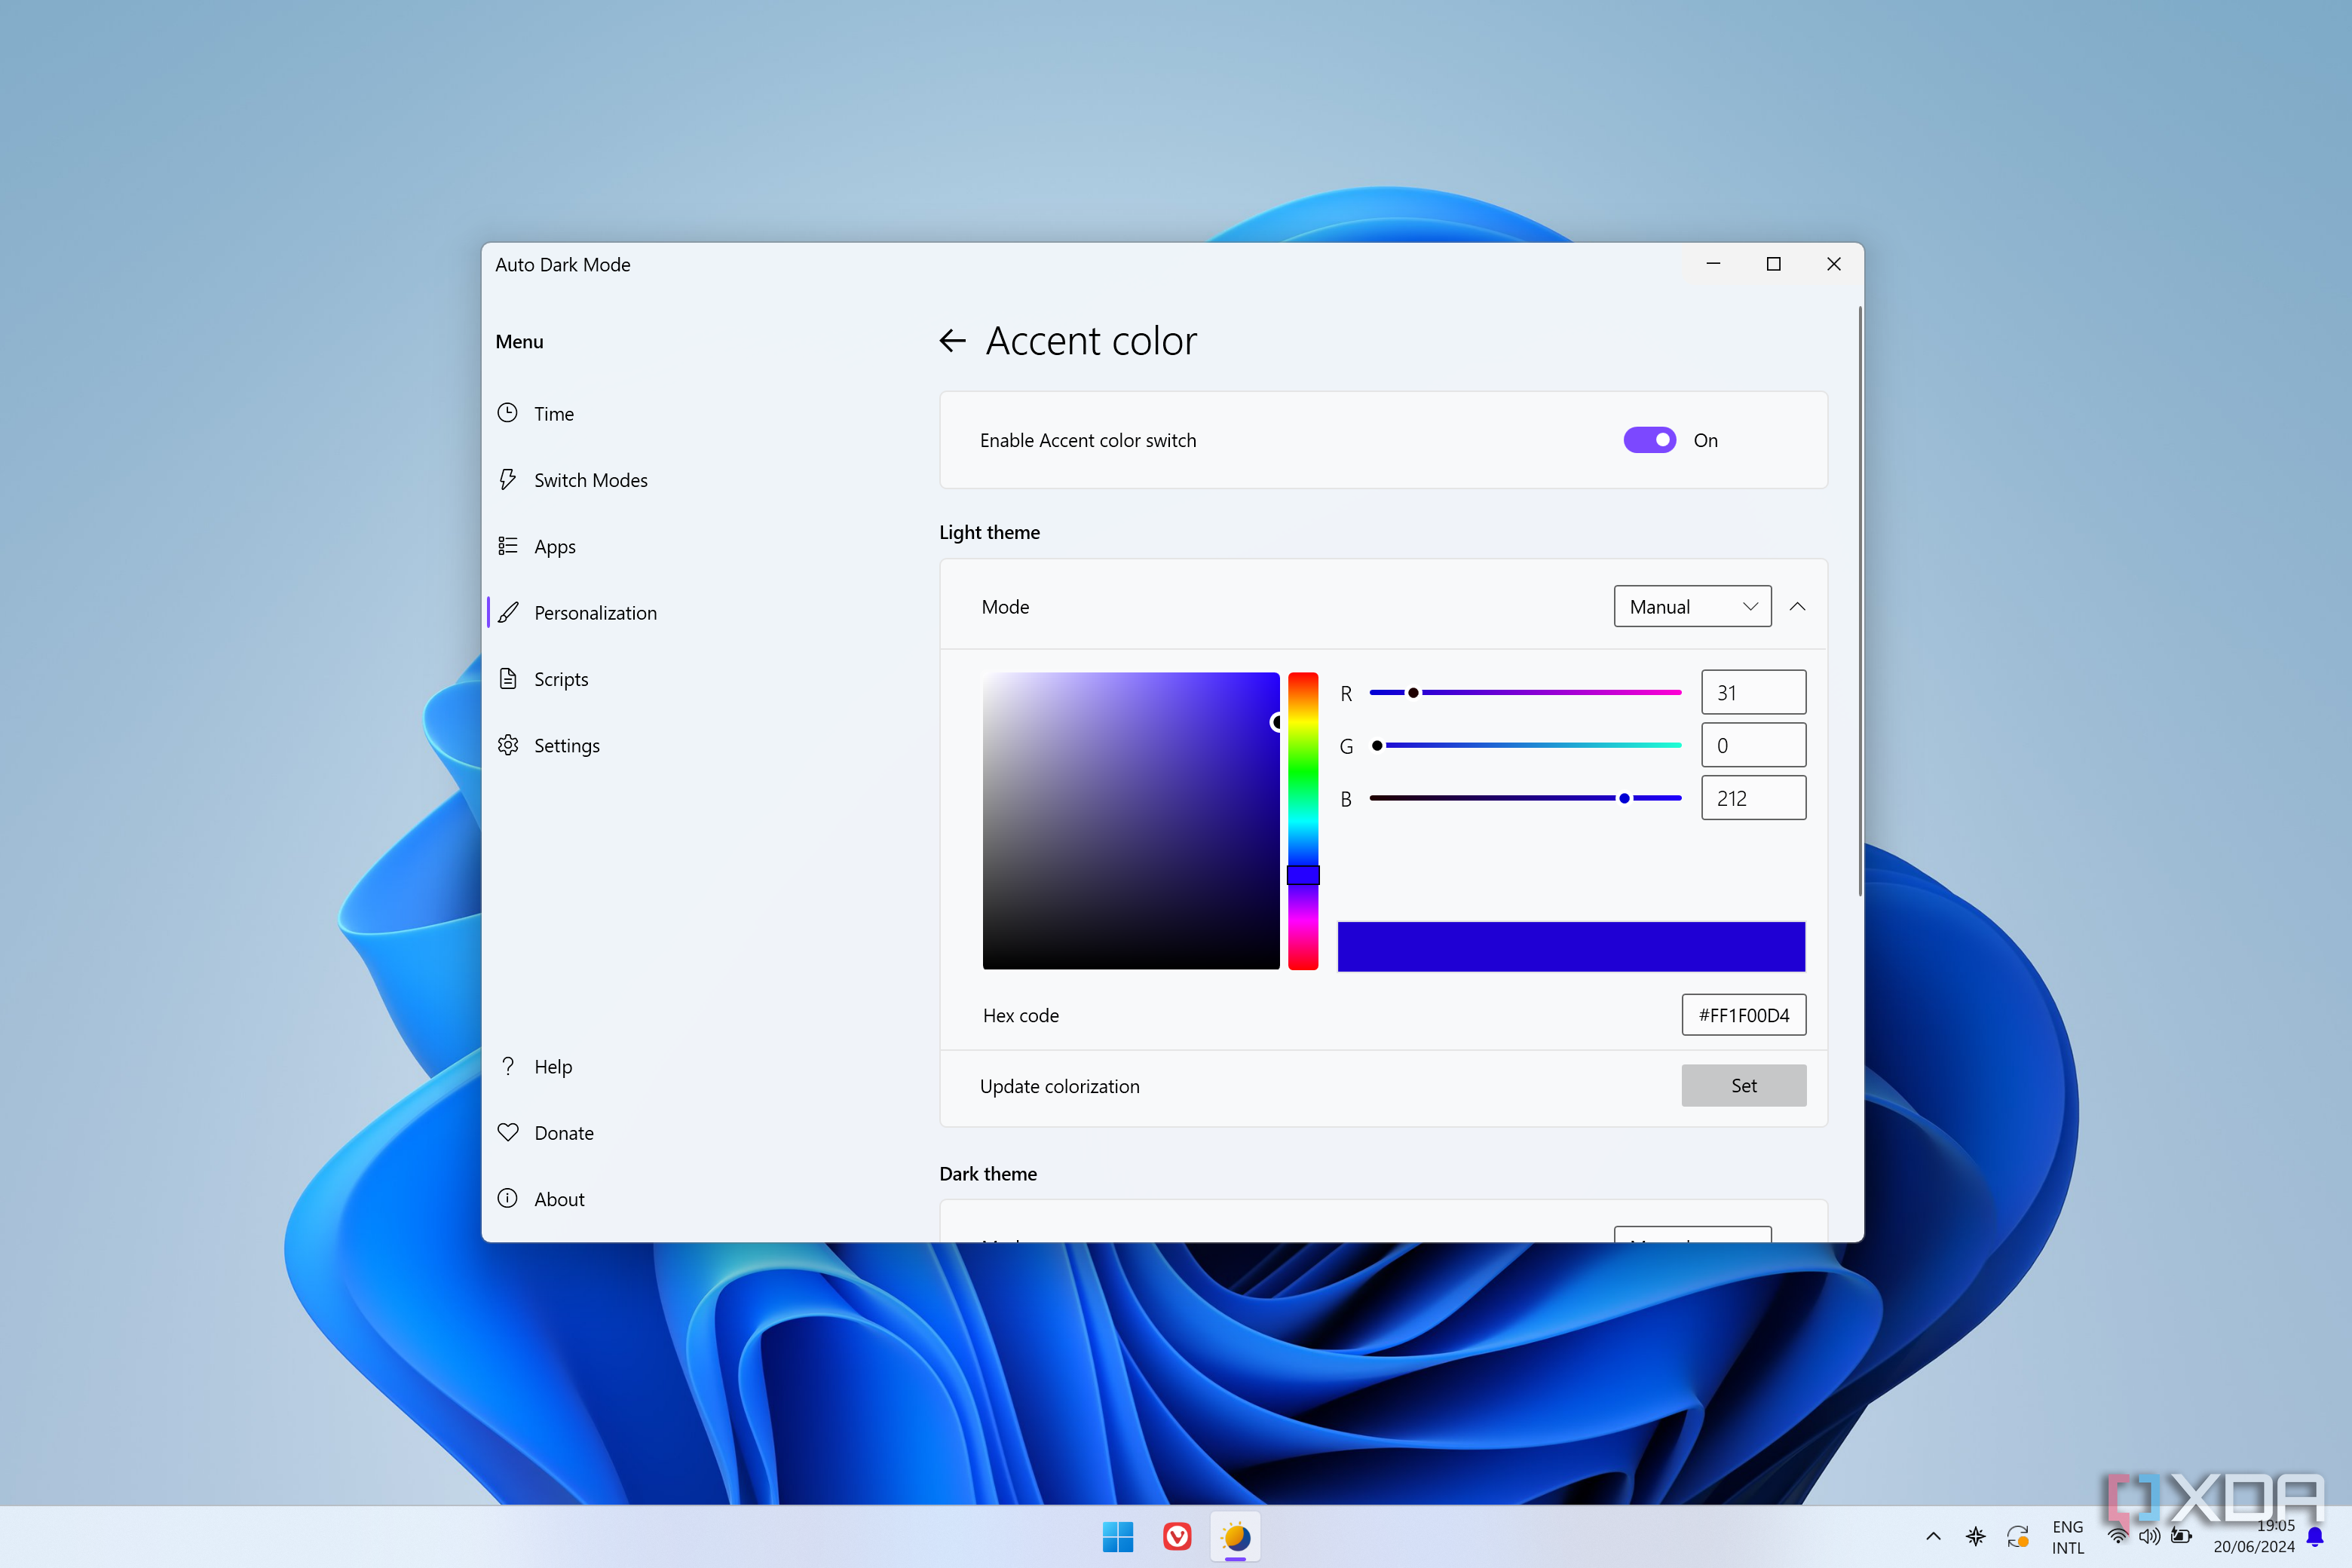
Task: Click the sync refresh tray icon
Action: coord(2017,1536)
